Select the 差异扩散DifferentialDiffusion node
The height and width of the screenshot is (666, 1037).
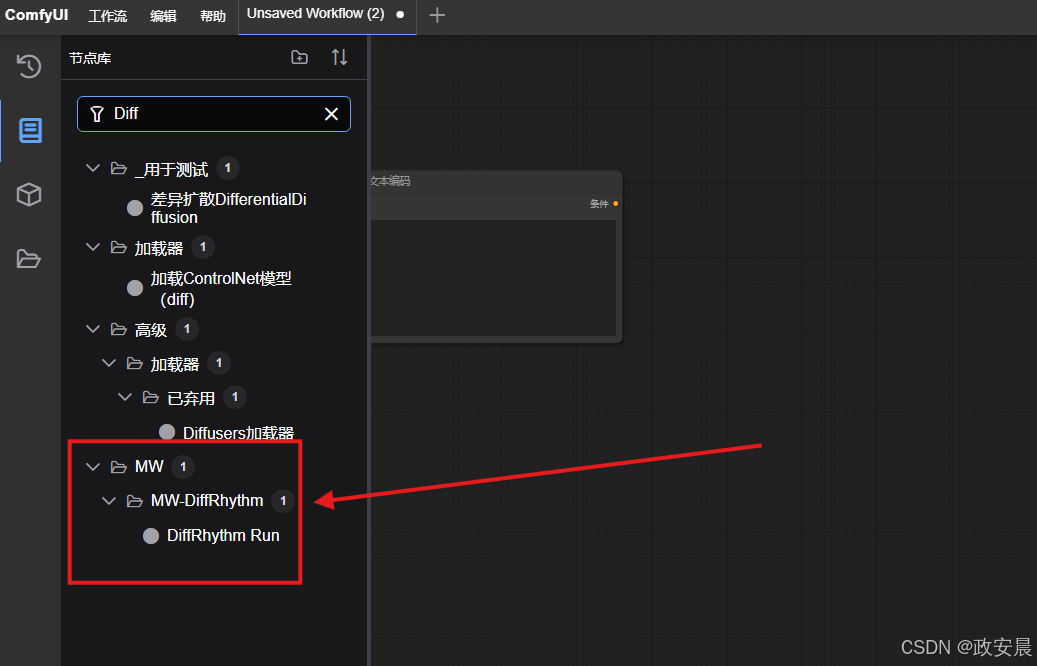[x=228, y=208]
